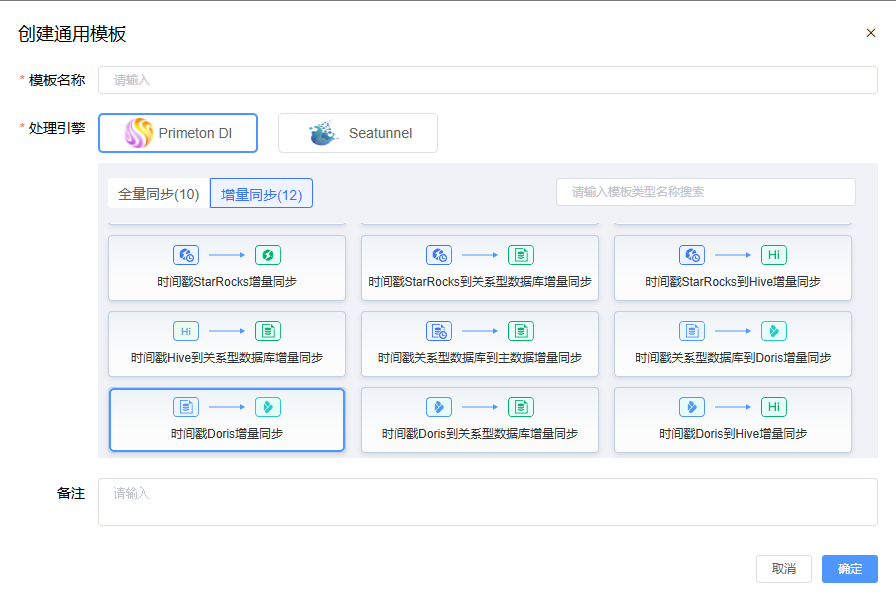The height and width of the screenshot is (613, 896).
Task: Click Doris target icon in 时间戳关系型数据库到Doris增量同步 card
Action: (773, 330)
